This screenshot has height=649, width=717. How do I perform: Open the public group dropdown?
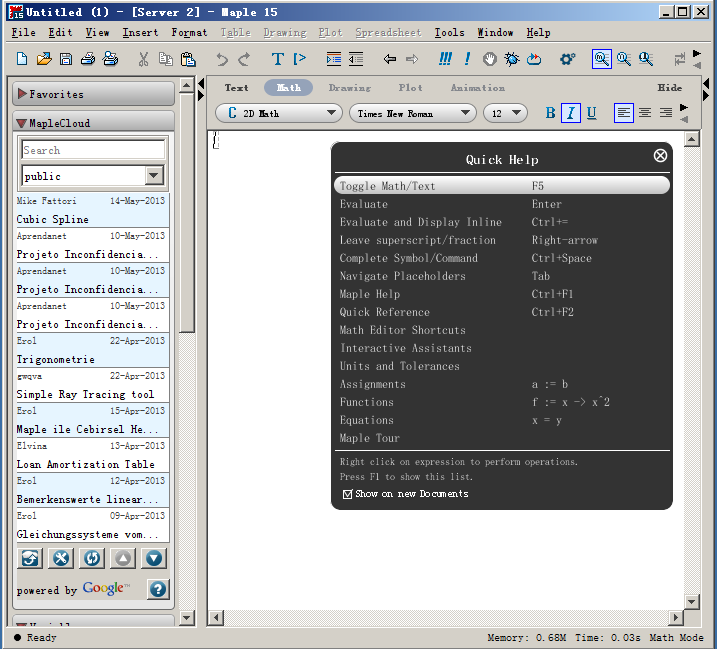[x=93, y=176]
